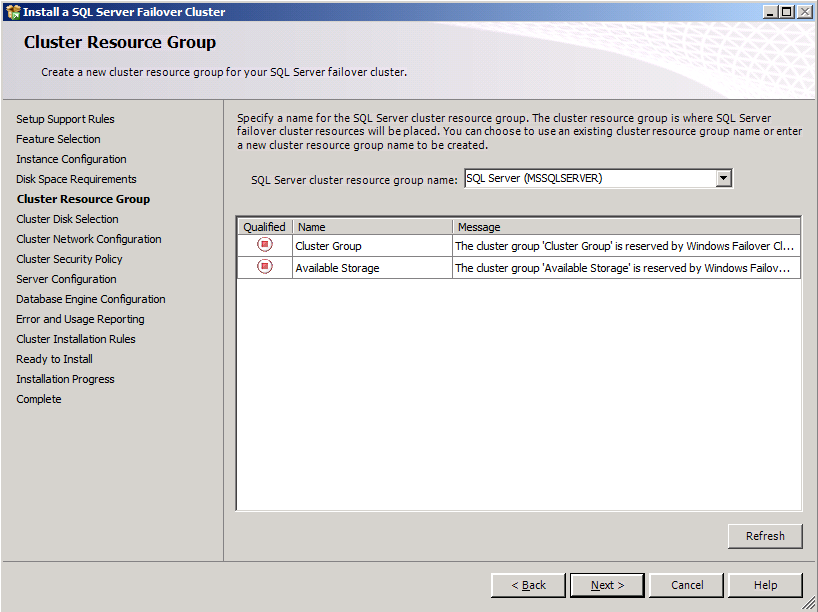Viewport: 818px width, 612px height.
Task: Sort by the Qualified column header
Action: (x=264, y=227)
